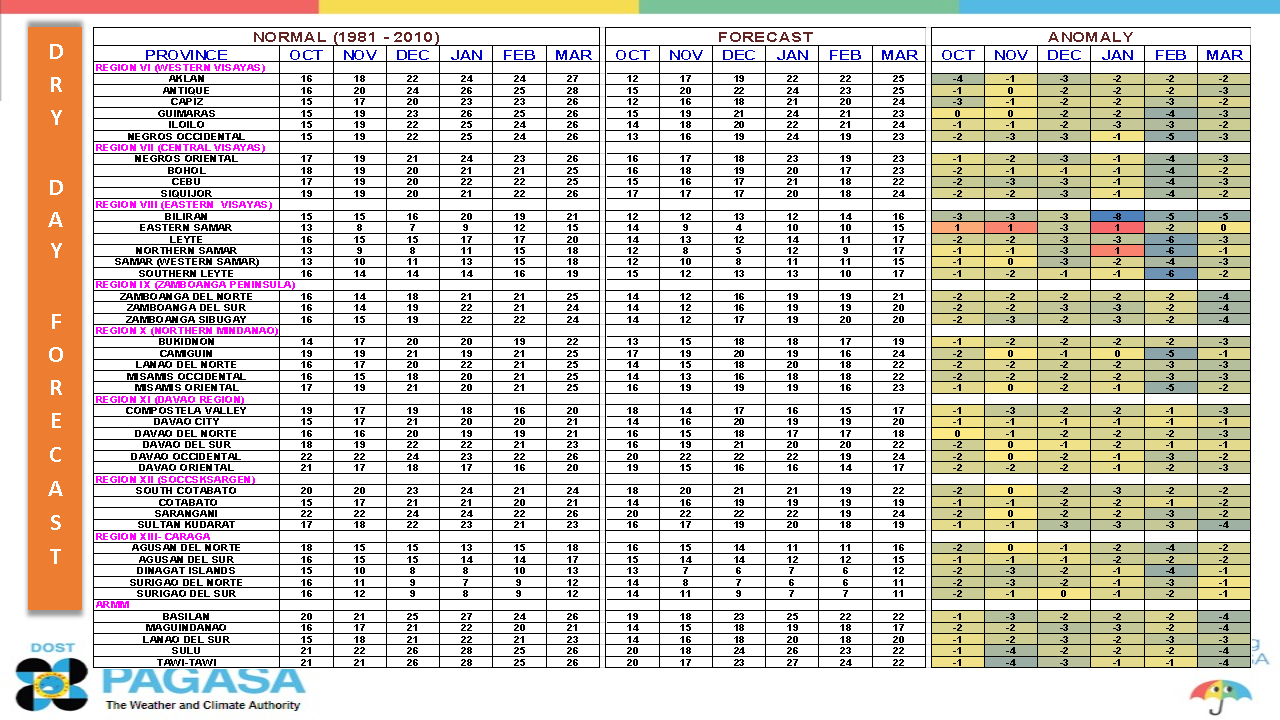Click the FORECAST section heading
The image size is (1280, 720).
click(766, 36)
